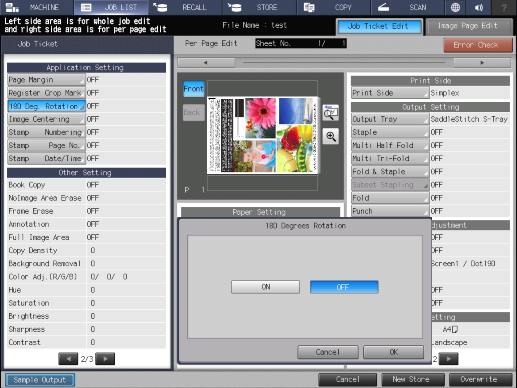The image size is (517, 388).
Task: Click the Sheet No. field
Action: (301, 43)
